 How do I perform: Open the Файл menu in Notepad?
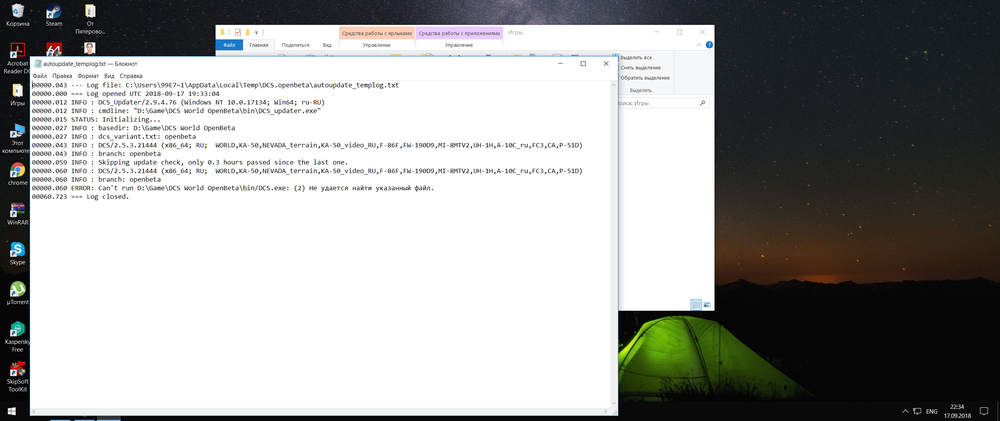[40, 76]
